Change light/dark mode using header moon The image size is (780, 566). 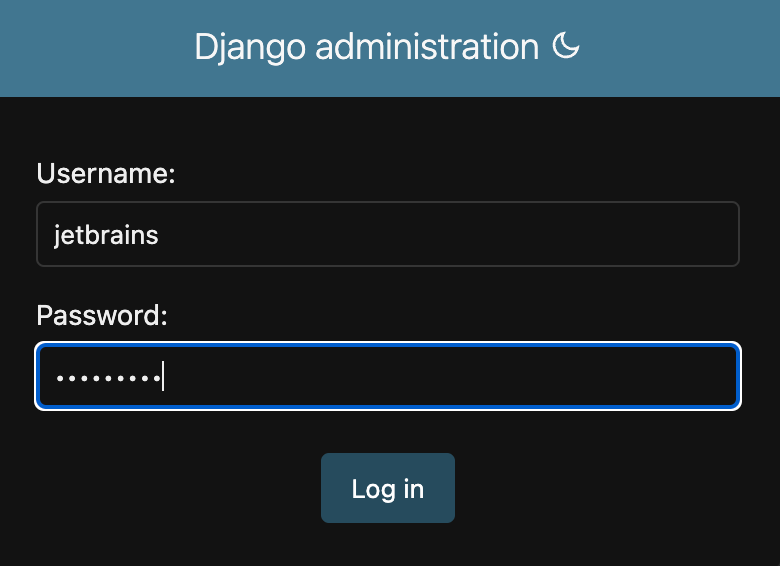pos(566,45)
